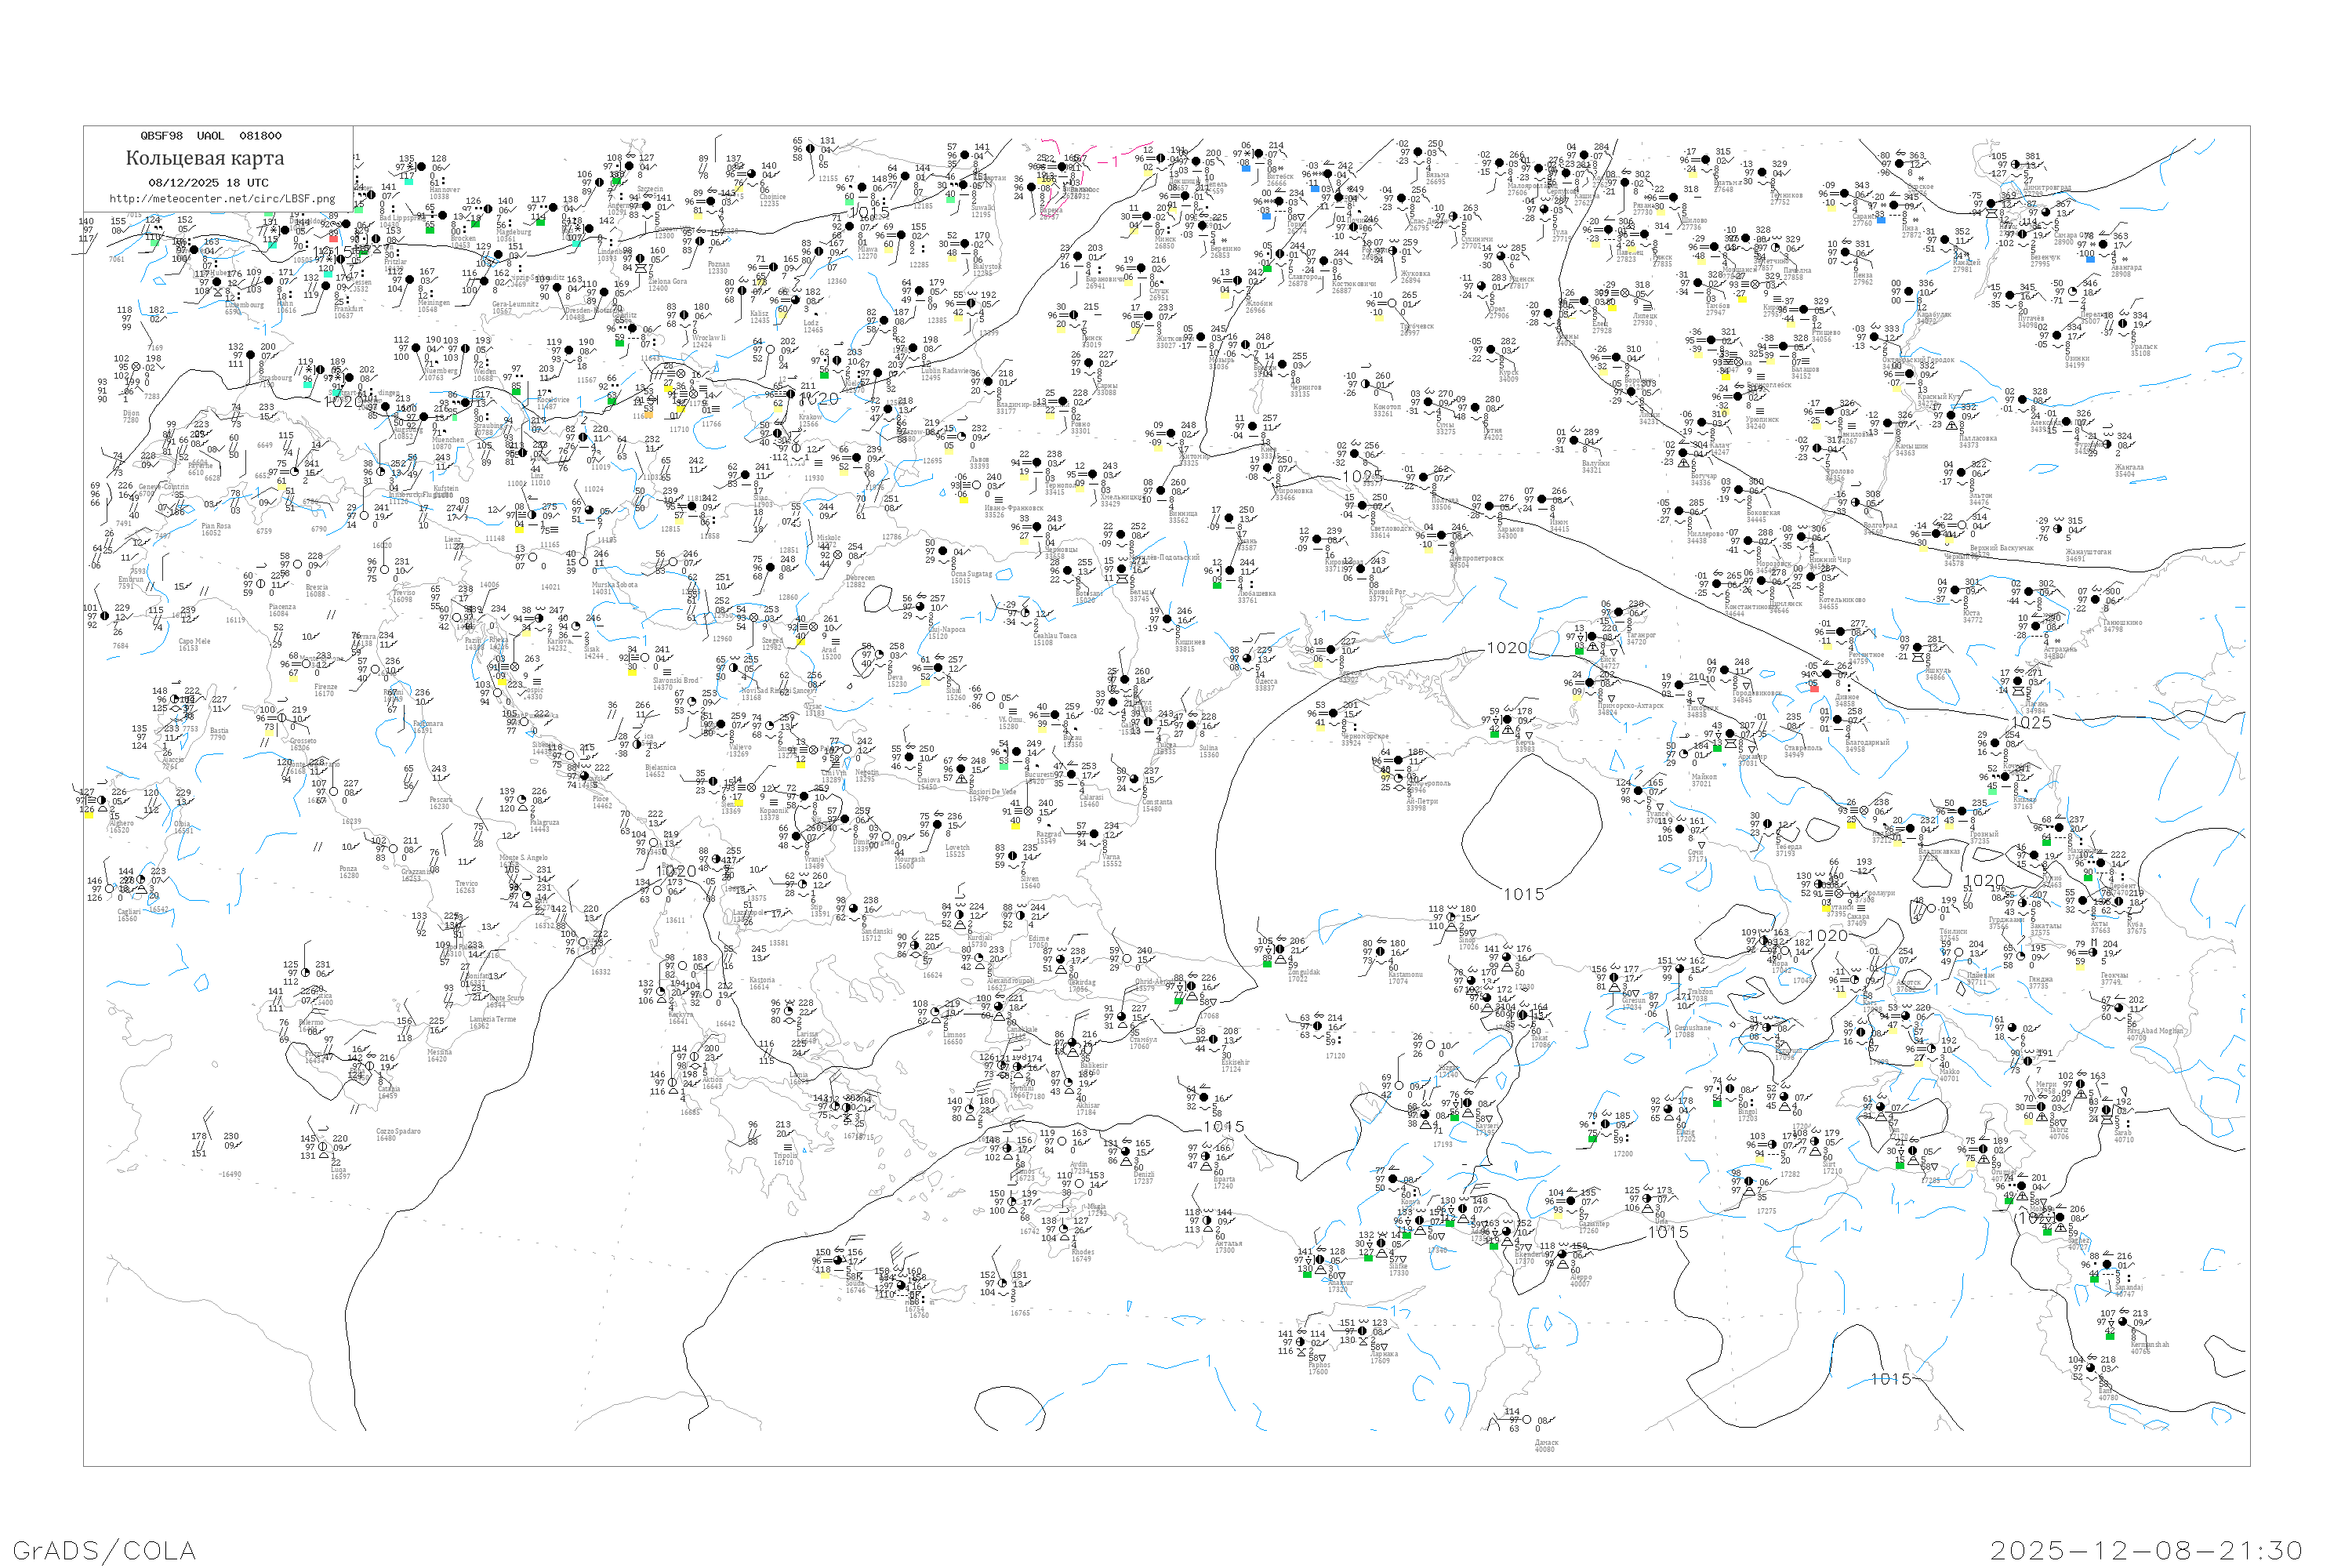Click the Одесса half-filled cloud cover symbol
Screen dimensions: 2352x1568
click(x=1247, y=658)
